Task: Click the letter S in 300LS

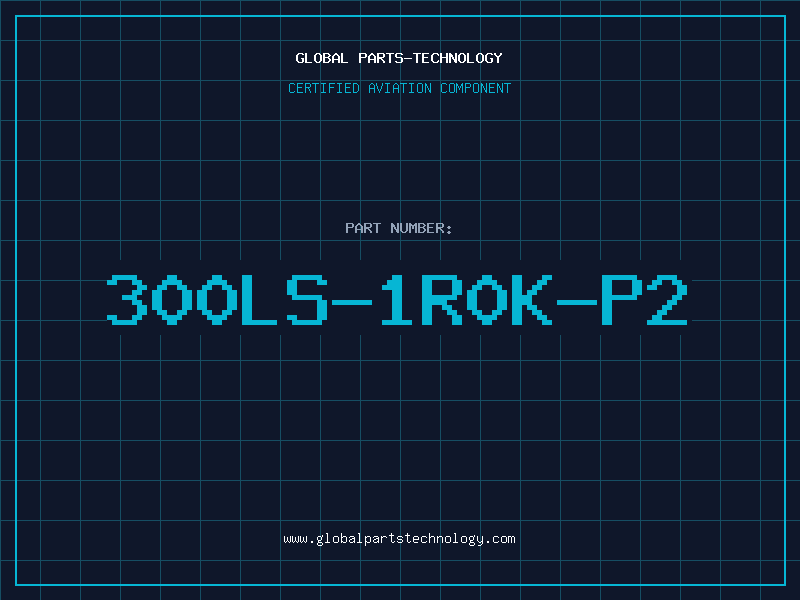Action: tap(307, 299)
